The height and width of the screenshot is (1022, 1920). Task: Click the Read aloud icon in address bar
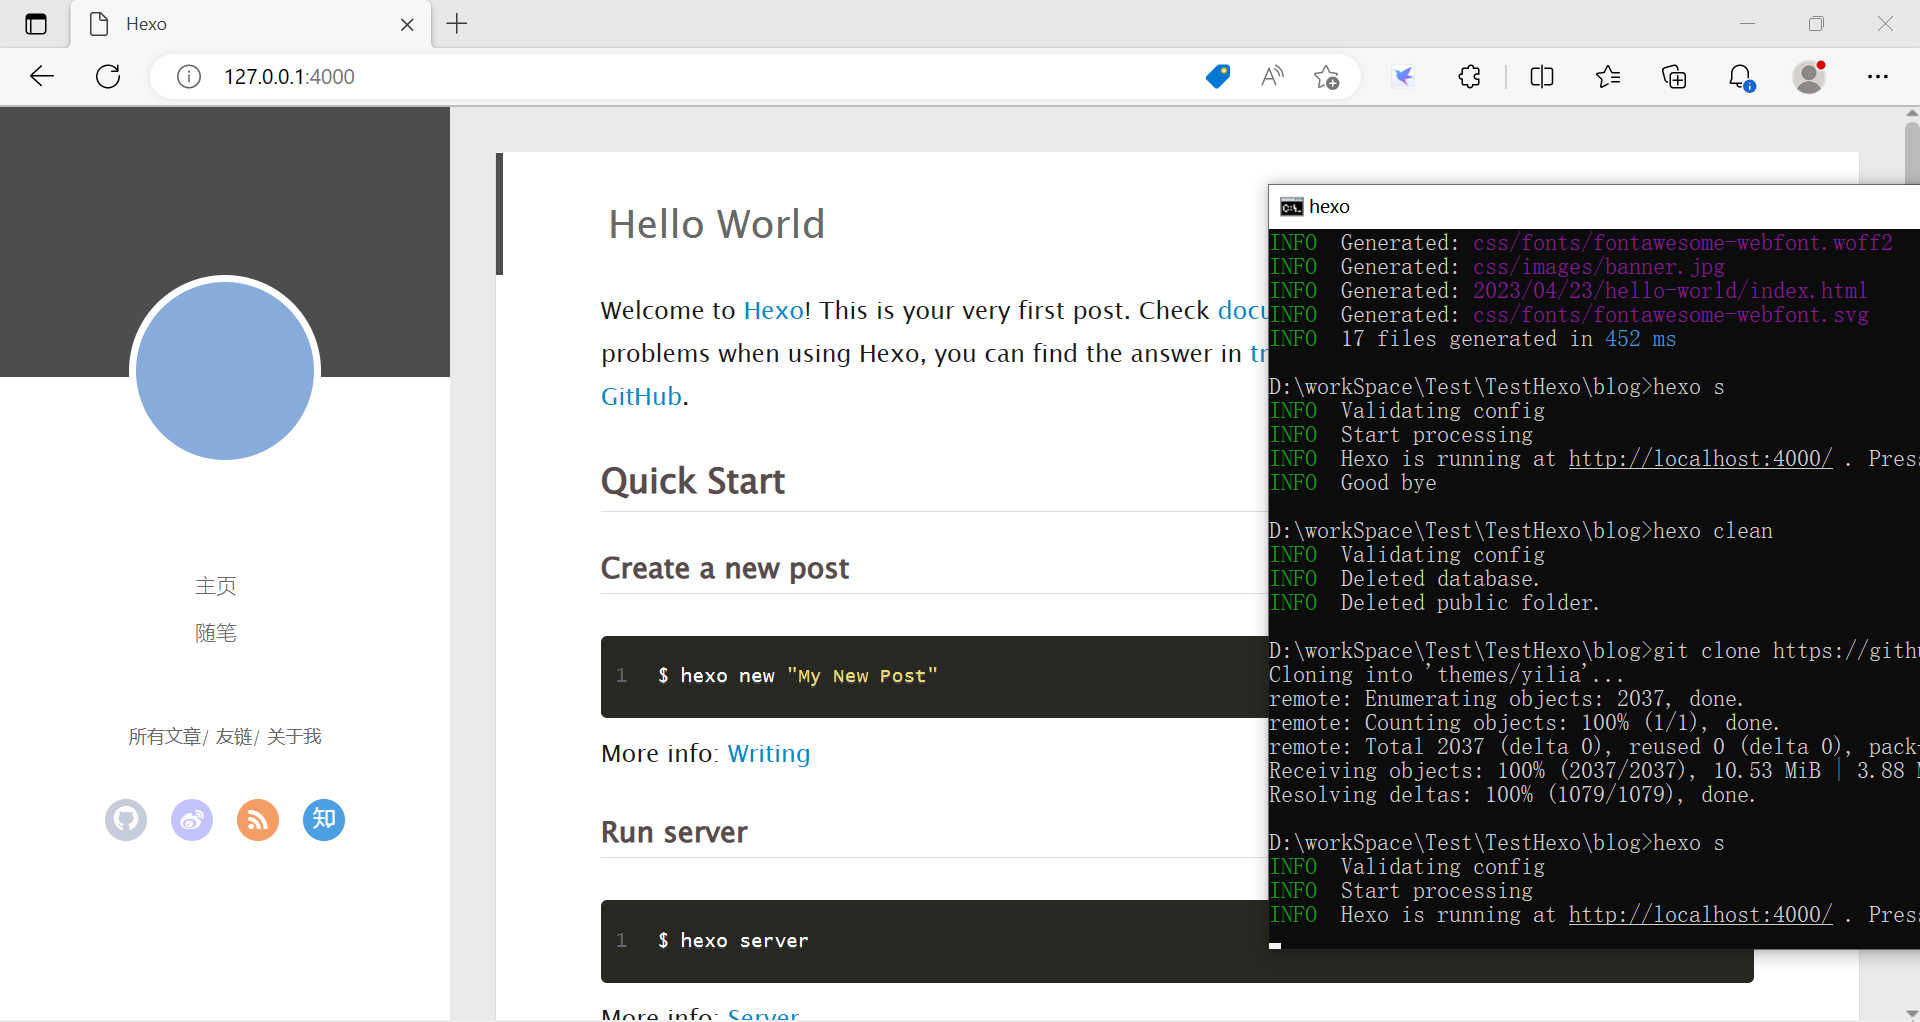pyautogui.click(x=1272, y=76)
